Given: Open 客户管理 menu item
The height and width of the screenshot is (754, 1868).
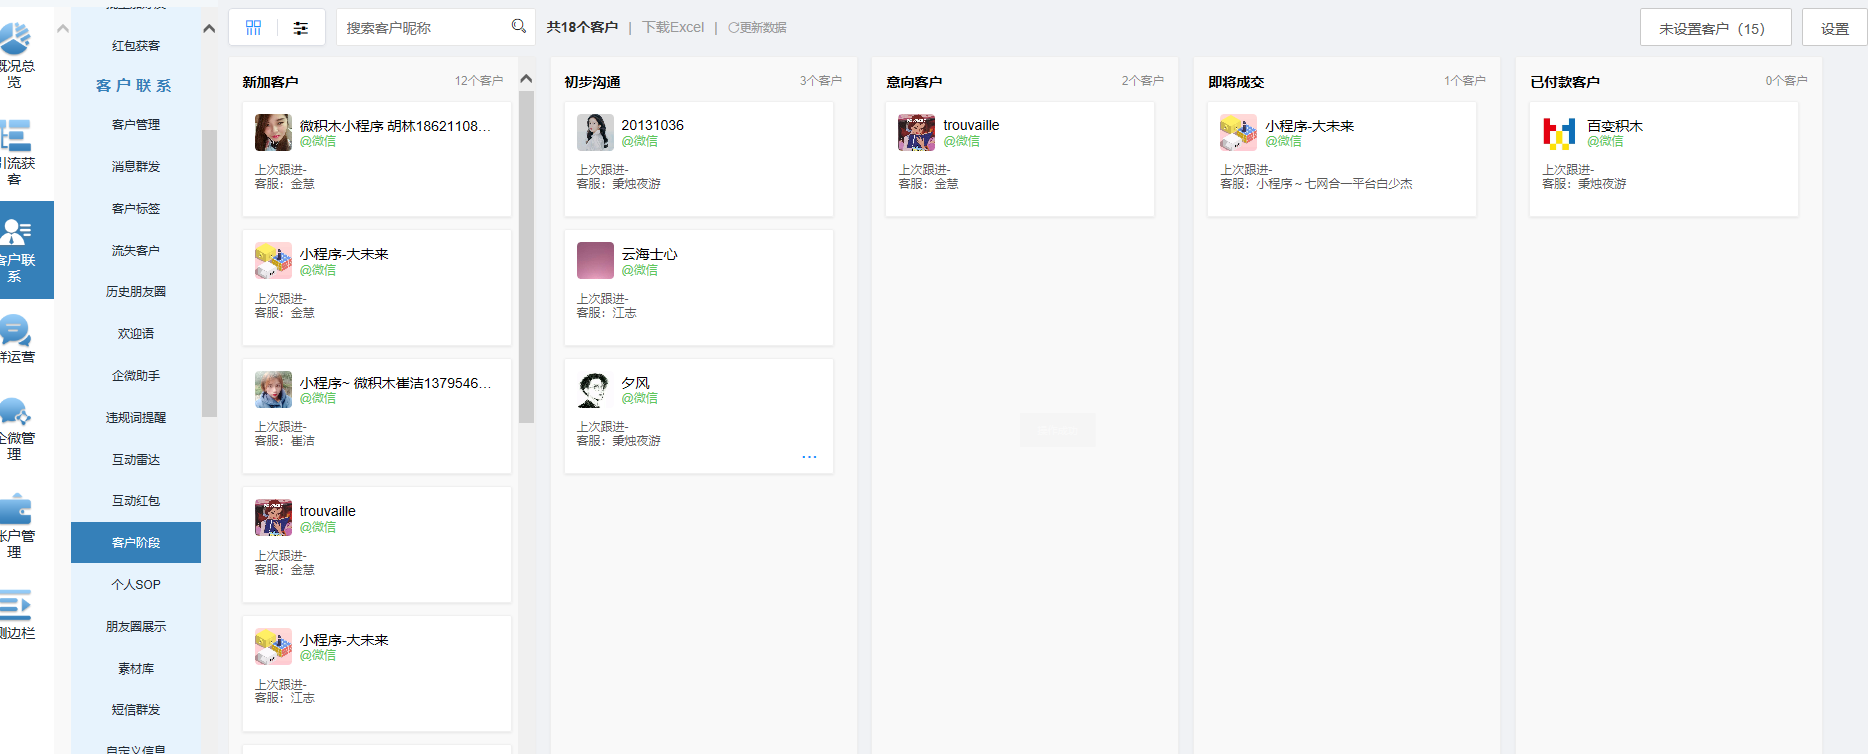Looking at the screenshot, I should [136, 125].
